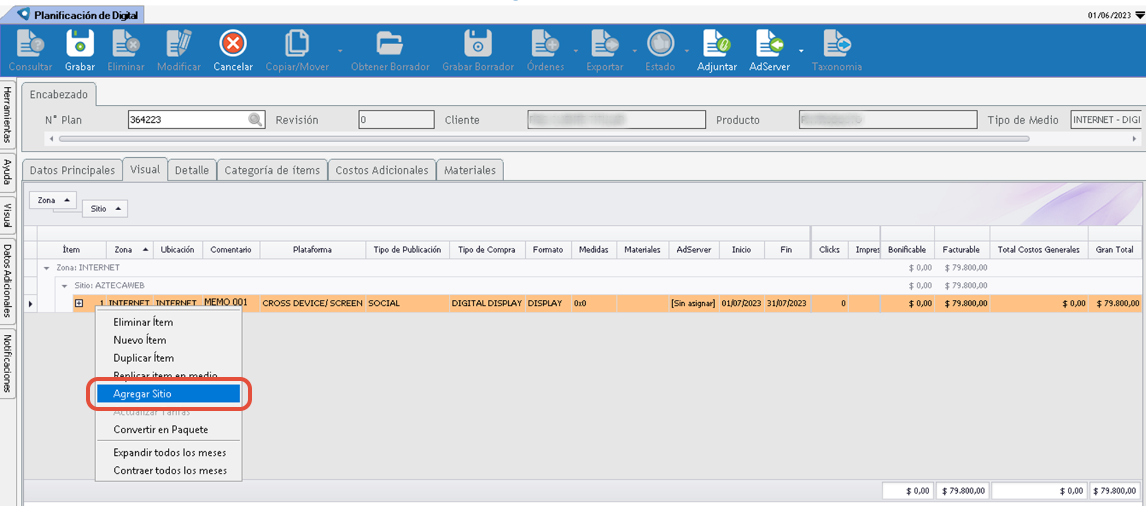Cancel editing with the Cancelar icon

(x=232, y=45)
